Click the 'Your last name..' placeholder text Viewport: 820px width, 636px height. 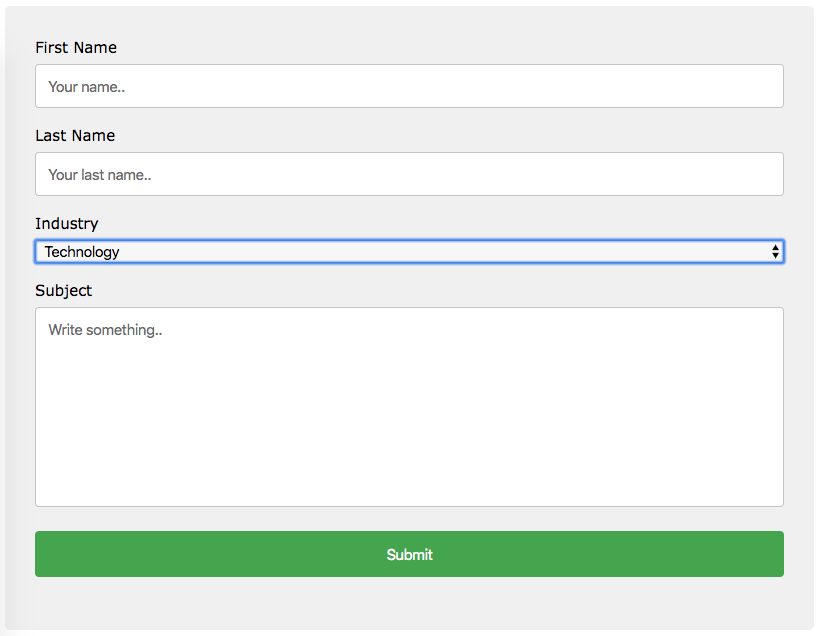tap(99, 175)
